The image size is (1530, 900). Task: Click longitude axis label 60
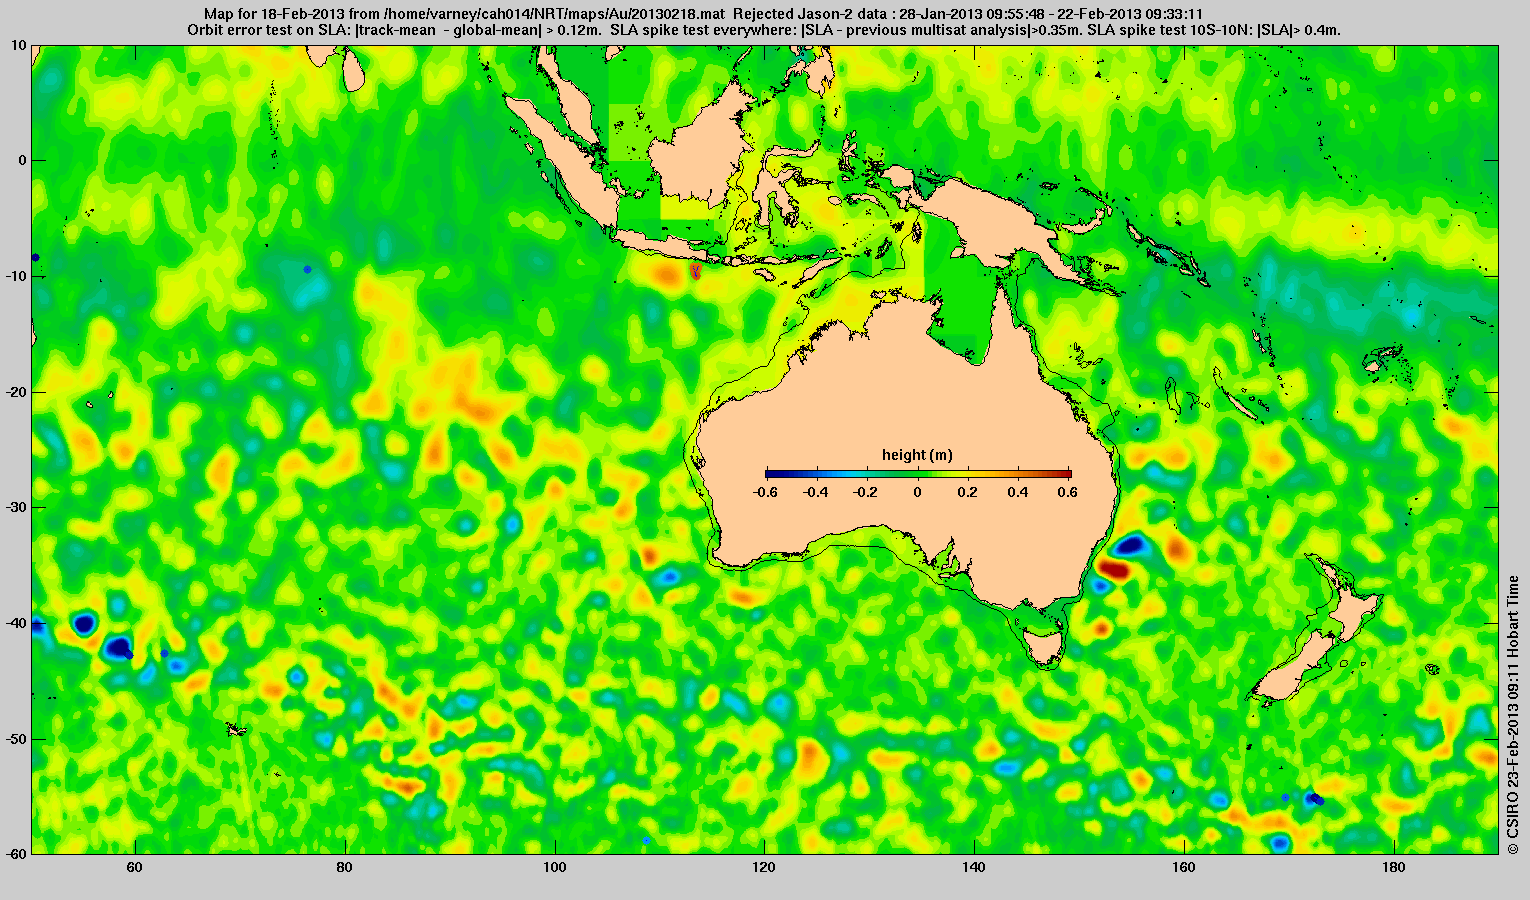point(135,867)
